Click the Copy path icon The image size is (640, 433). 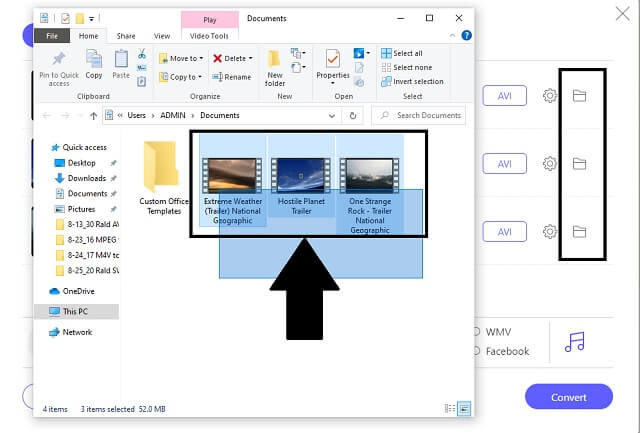142,67
